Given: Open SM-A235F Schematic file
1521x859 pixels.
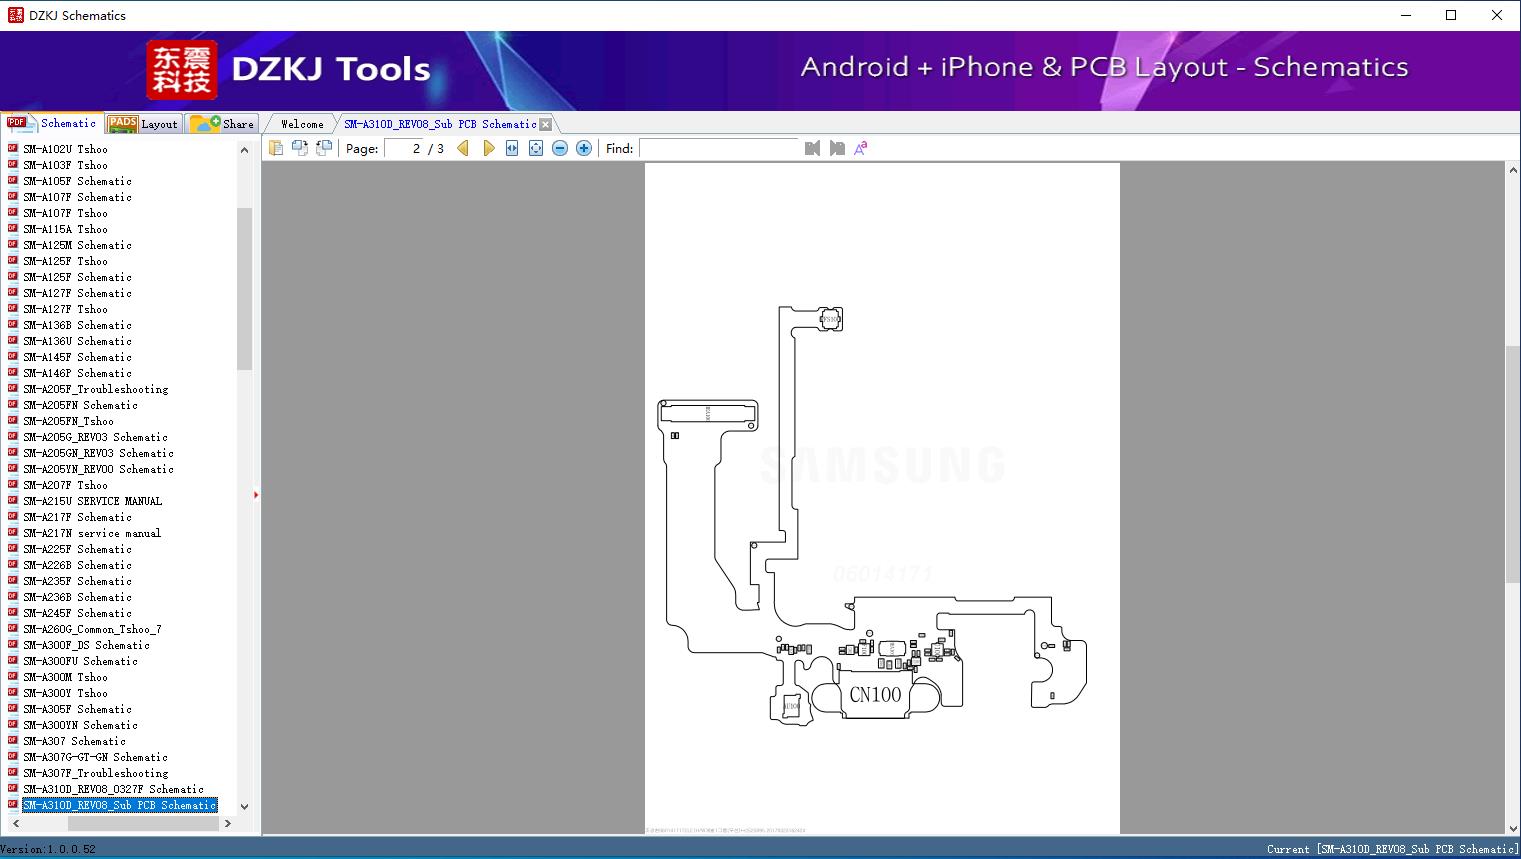Looking at the screenshot, I should tap(77, 581).
